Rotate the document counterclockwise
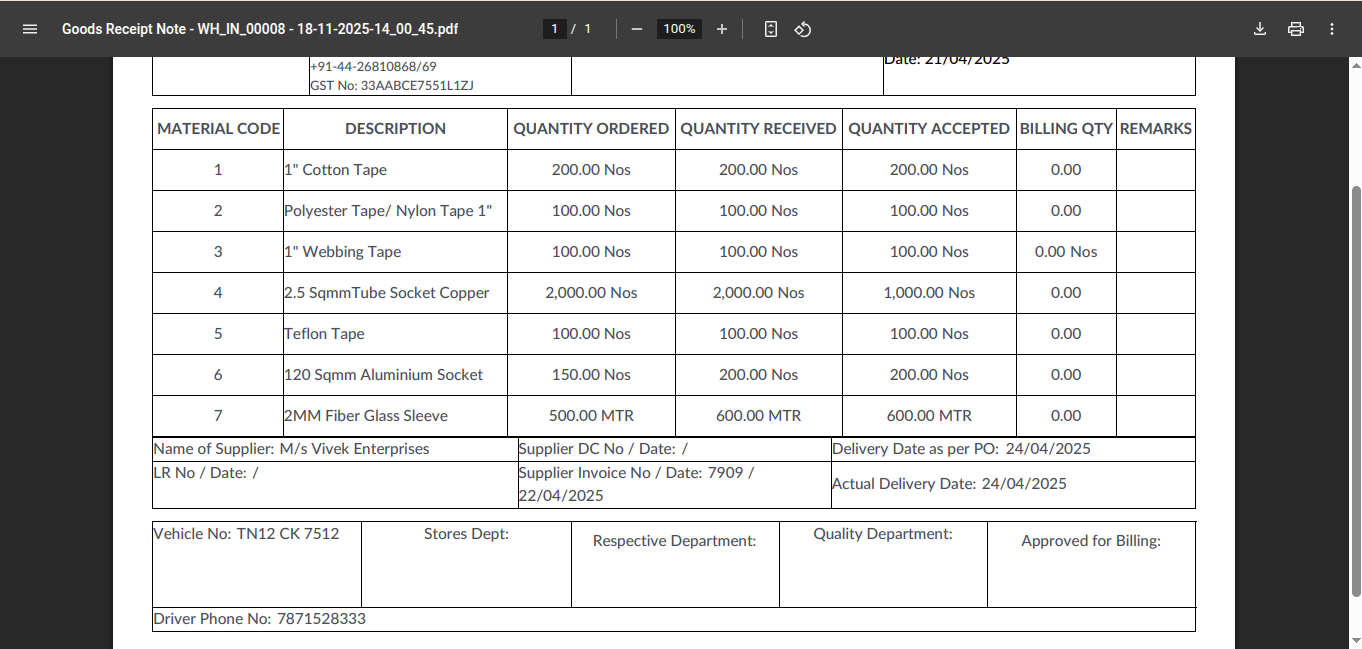The image size is (1362, 649). (802, 29)
